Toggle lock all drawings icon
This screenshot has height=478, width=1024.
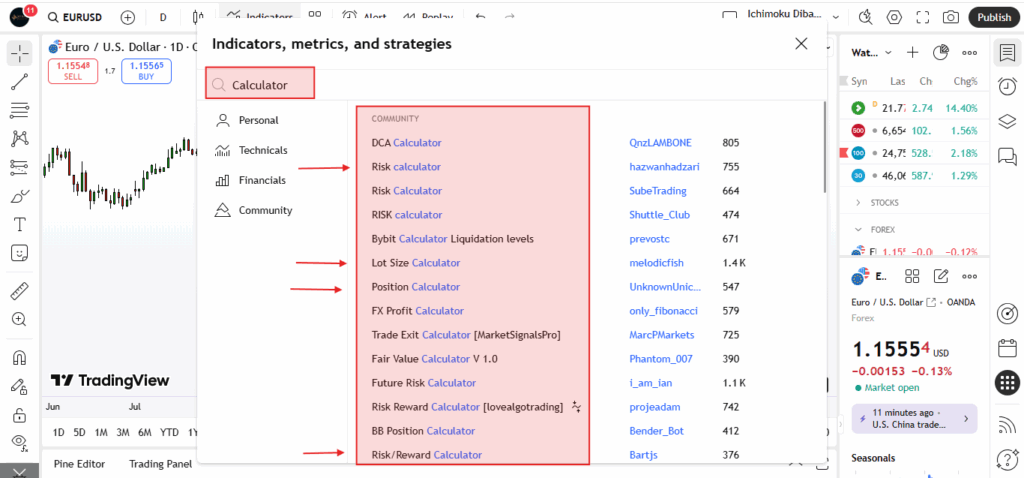click(x=20, y=414)
